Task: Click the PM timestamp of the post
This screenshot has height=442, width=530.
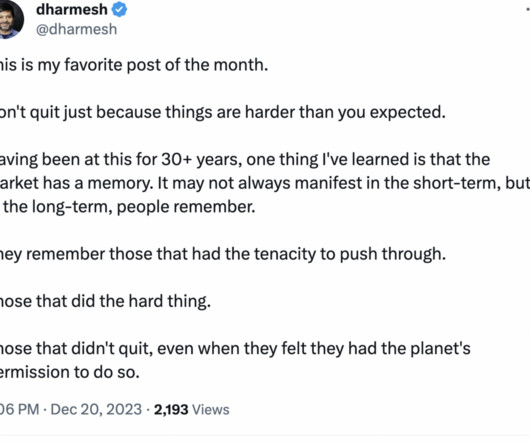Action: click(x=20, y=409)
